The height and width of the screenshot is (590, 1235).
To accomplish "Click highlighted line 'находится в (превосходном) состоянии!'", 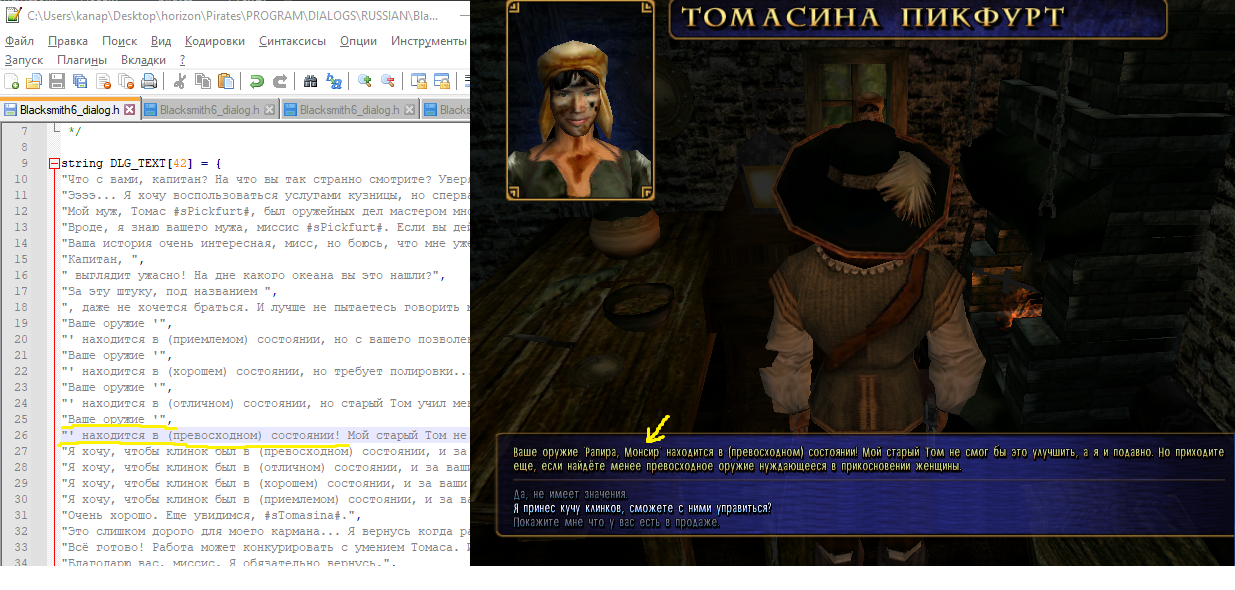I will (264, 435).
